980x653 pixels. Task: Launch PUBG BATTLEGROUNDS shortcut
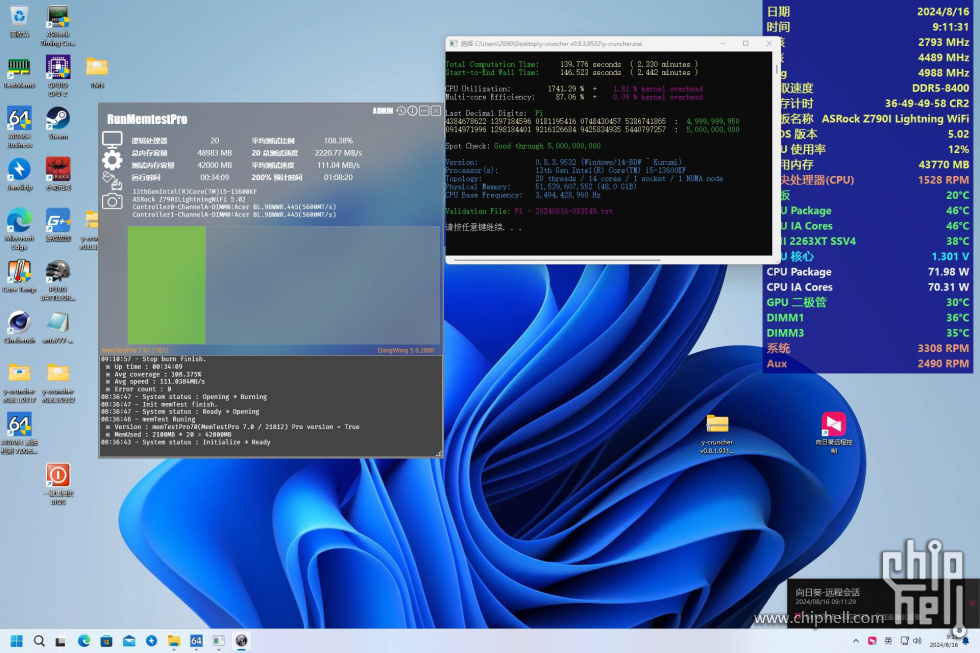58,281
